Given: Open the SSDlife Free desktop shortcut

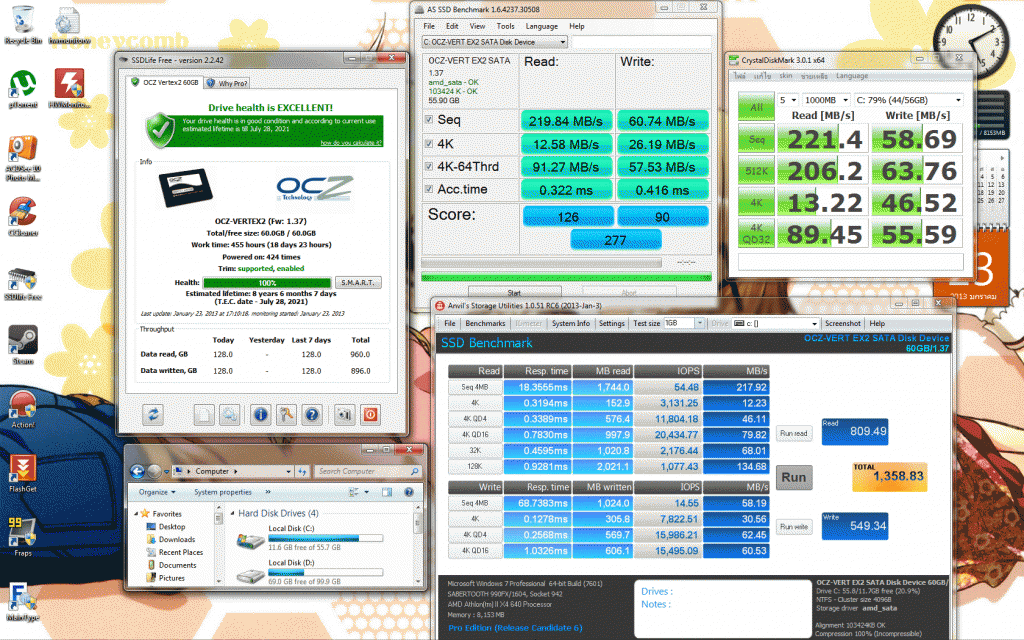Looking at the screenshot, I should click(23, 282).
